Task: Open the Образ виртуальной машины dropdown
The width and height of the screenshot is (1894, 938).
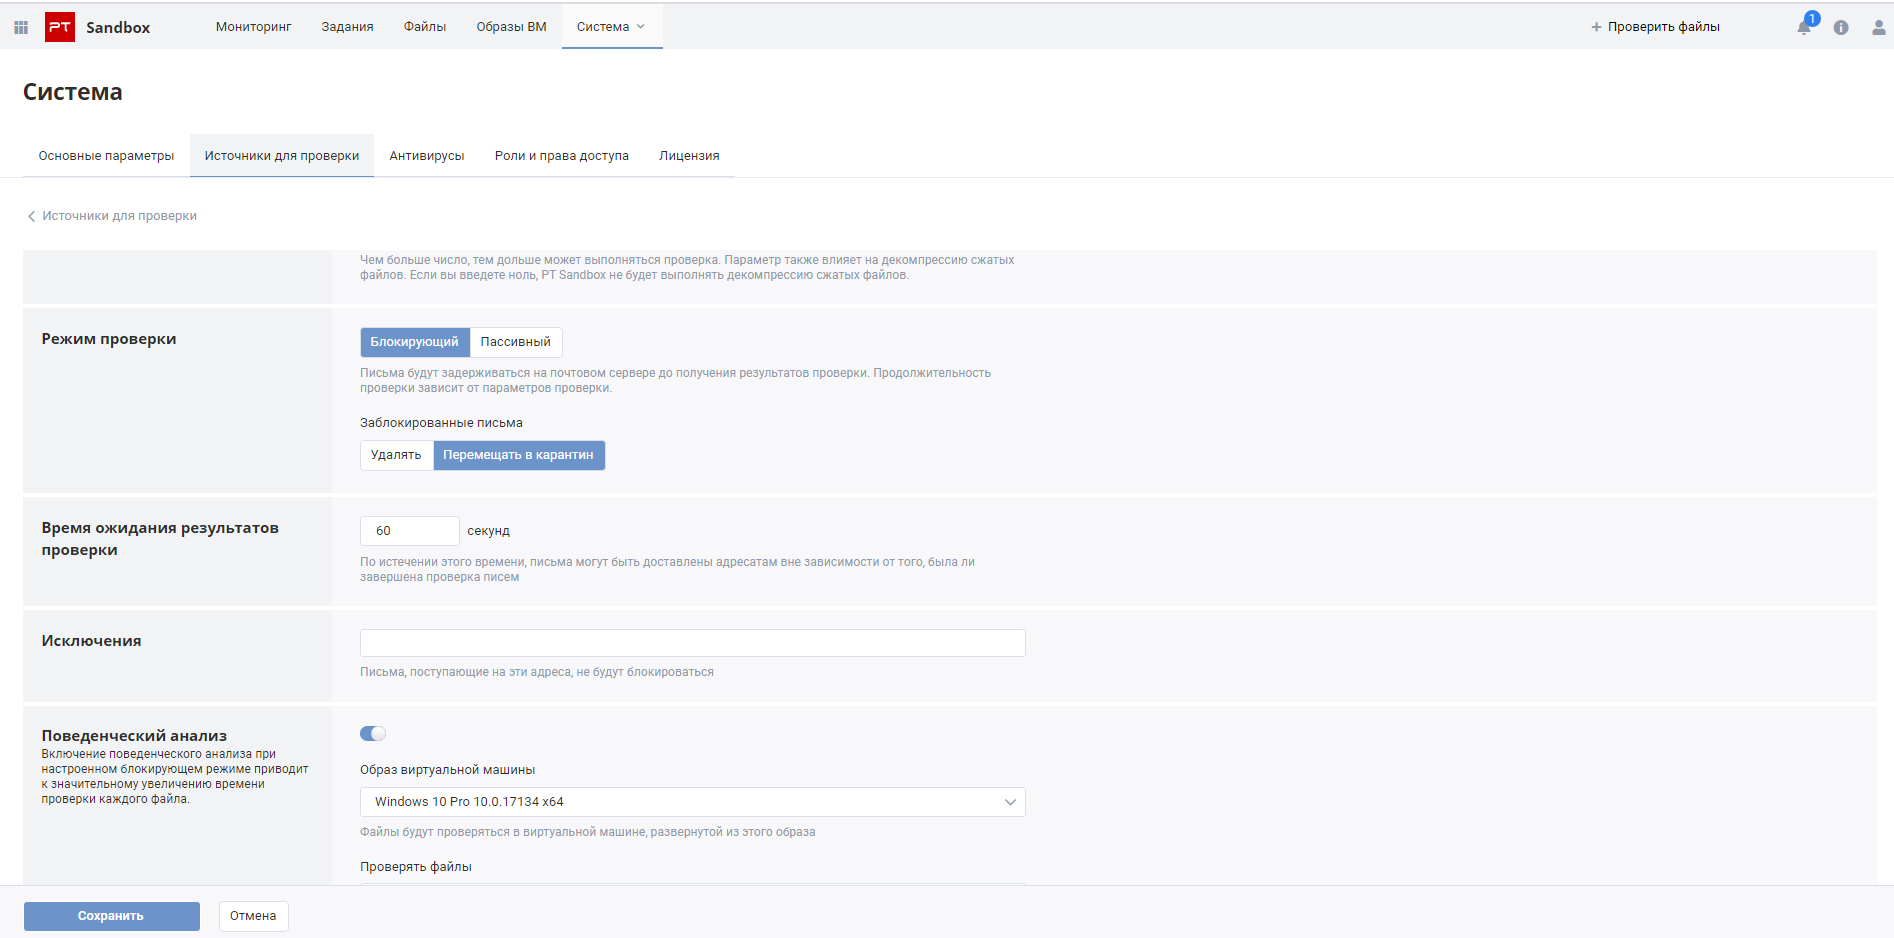Action: tap(693, 802)
